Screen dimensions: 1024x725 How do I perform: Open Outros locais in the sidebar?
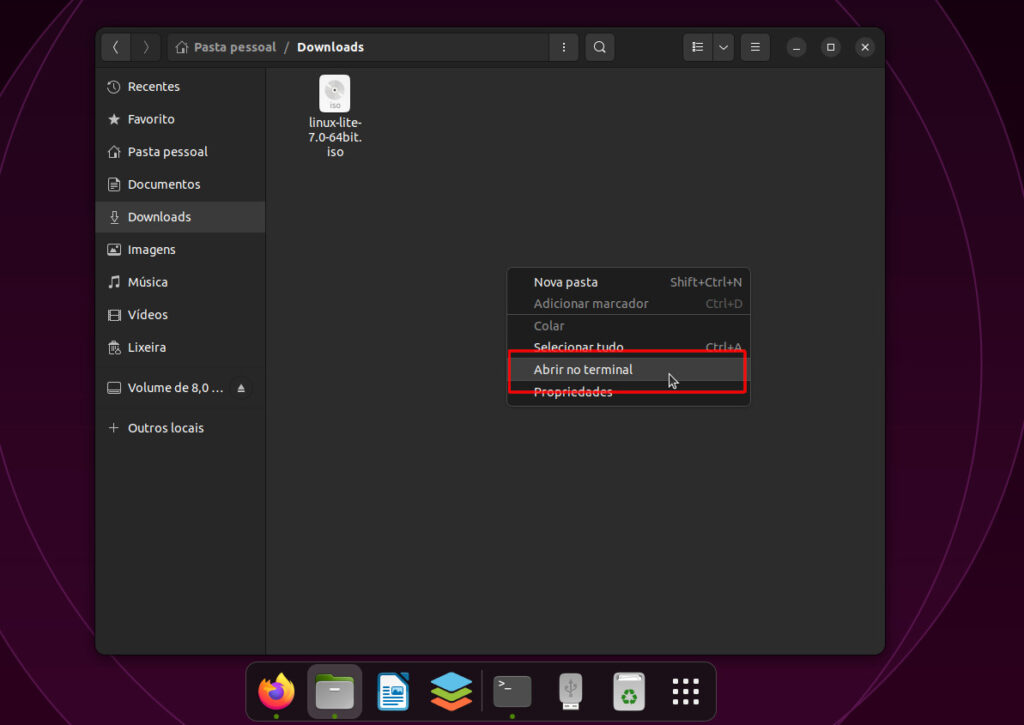tap(180, 428)
